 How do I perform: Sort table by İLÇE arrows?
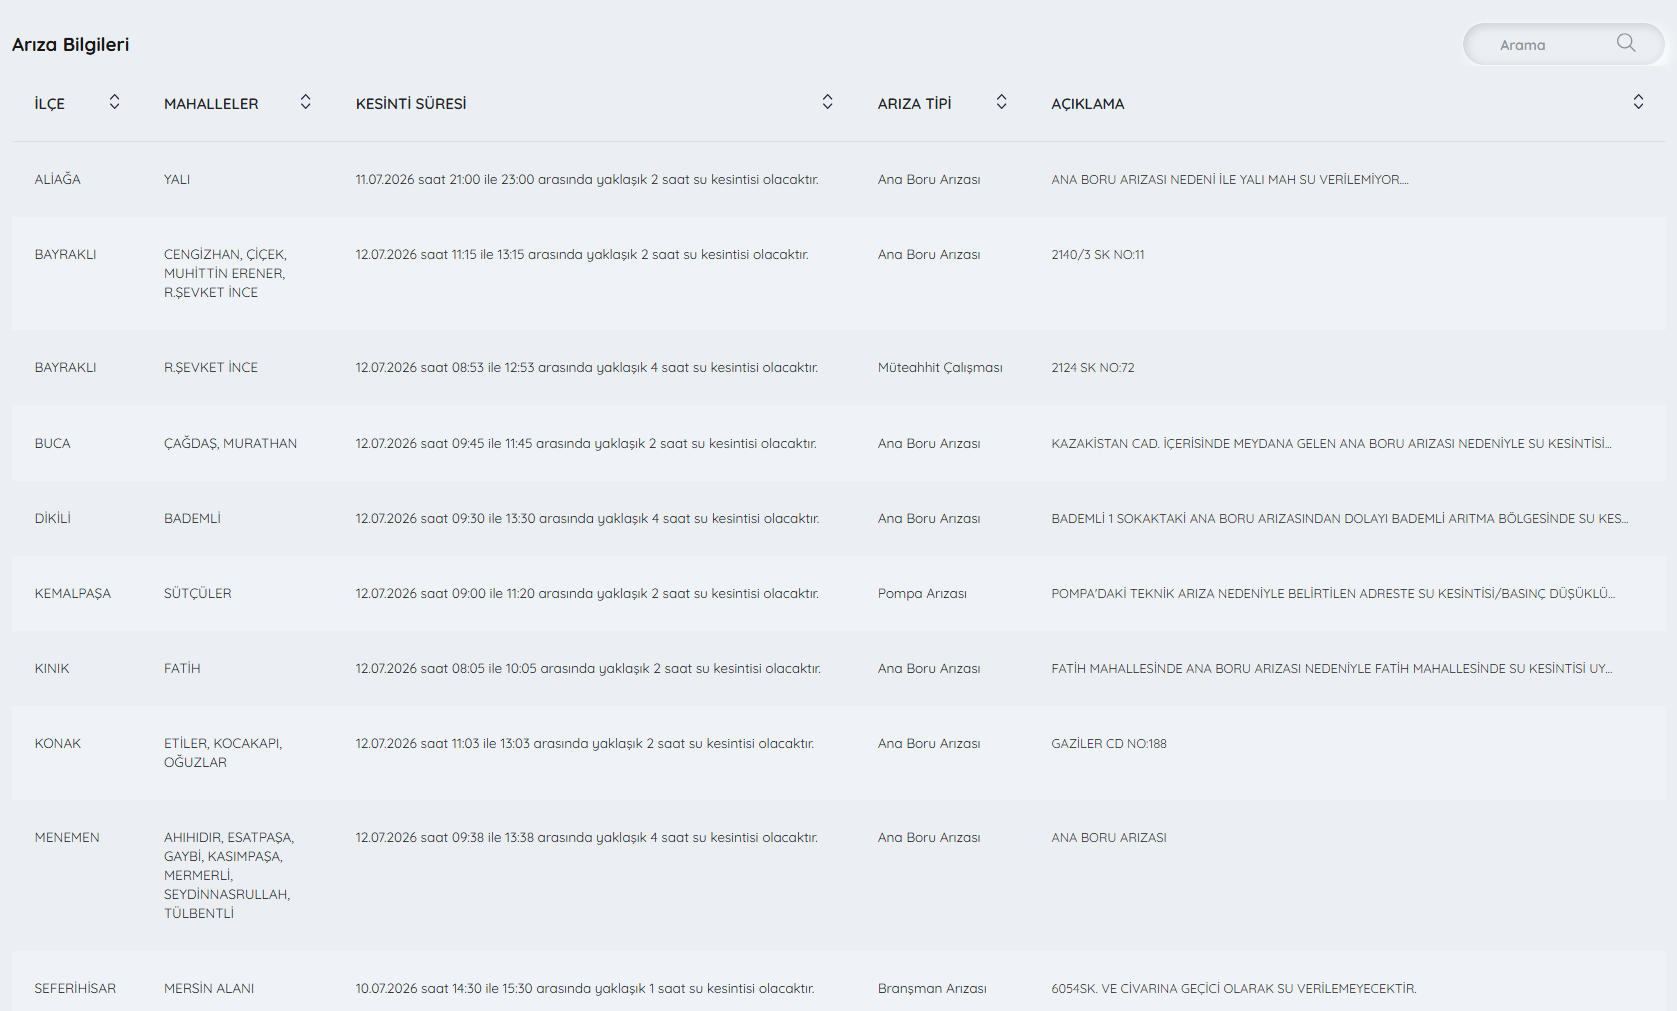coord(115,102)
